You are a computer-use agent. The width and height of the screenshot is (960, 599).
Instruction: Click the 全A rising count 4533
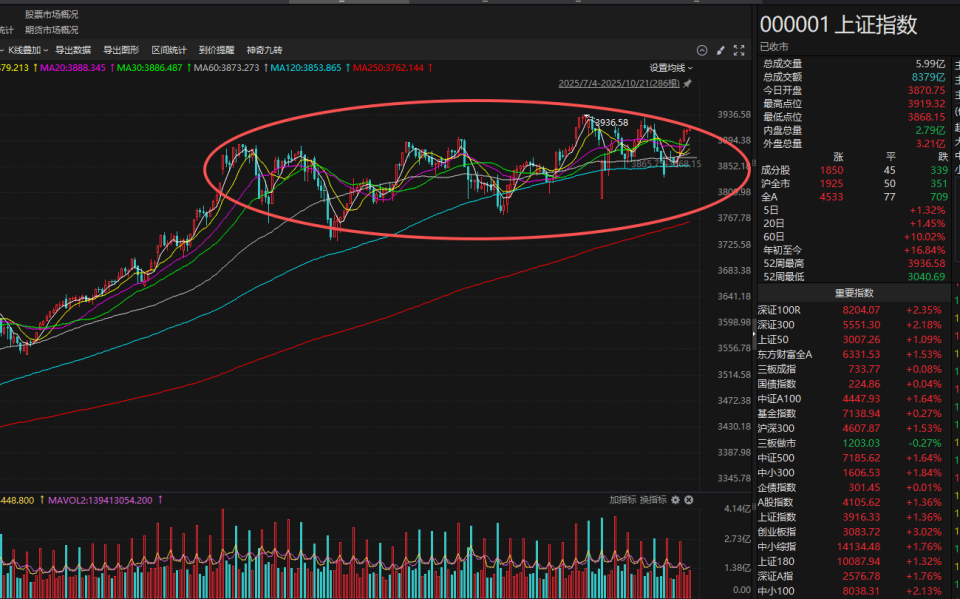pos(831,197)
